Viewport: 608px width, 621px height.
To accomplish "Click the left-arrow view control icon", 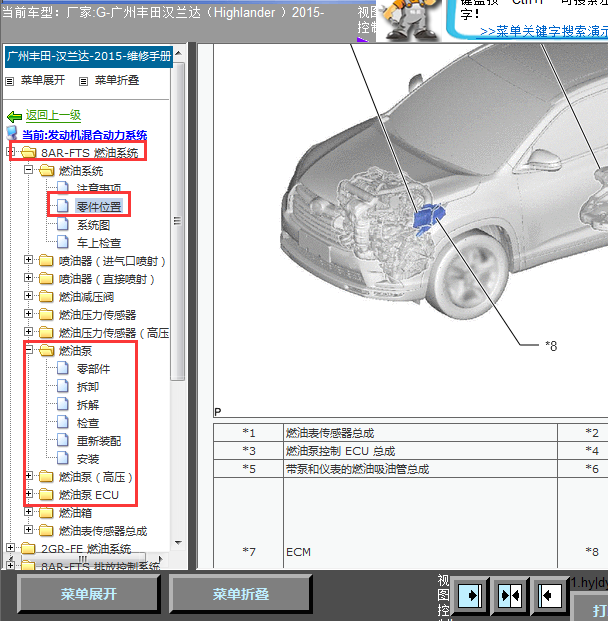I will 549,595.
